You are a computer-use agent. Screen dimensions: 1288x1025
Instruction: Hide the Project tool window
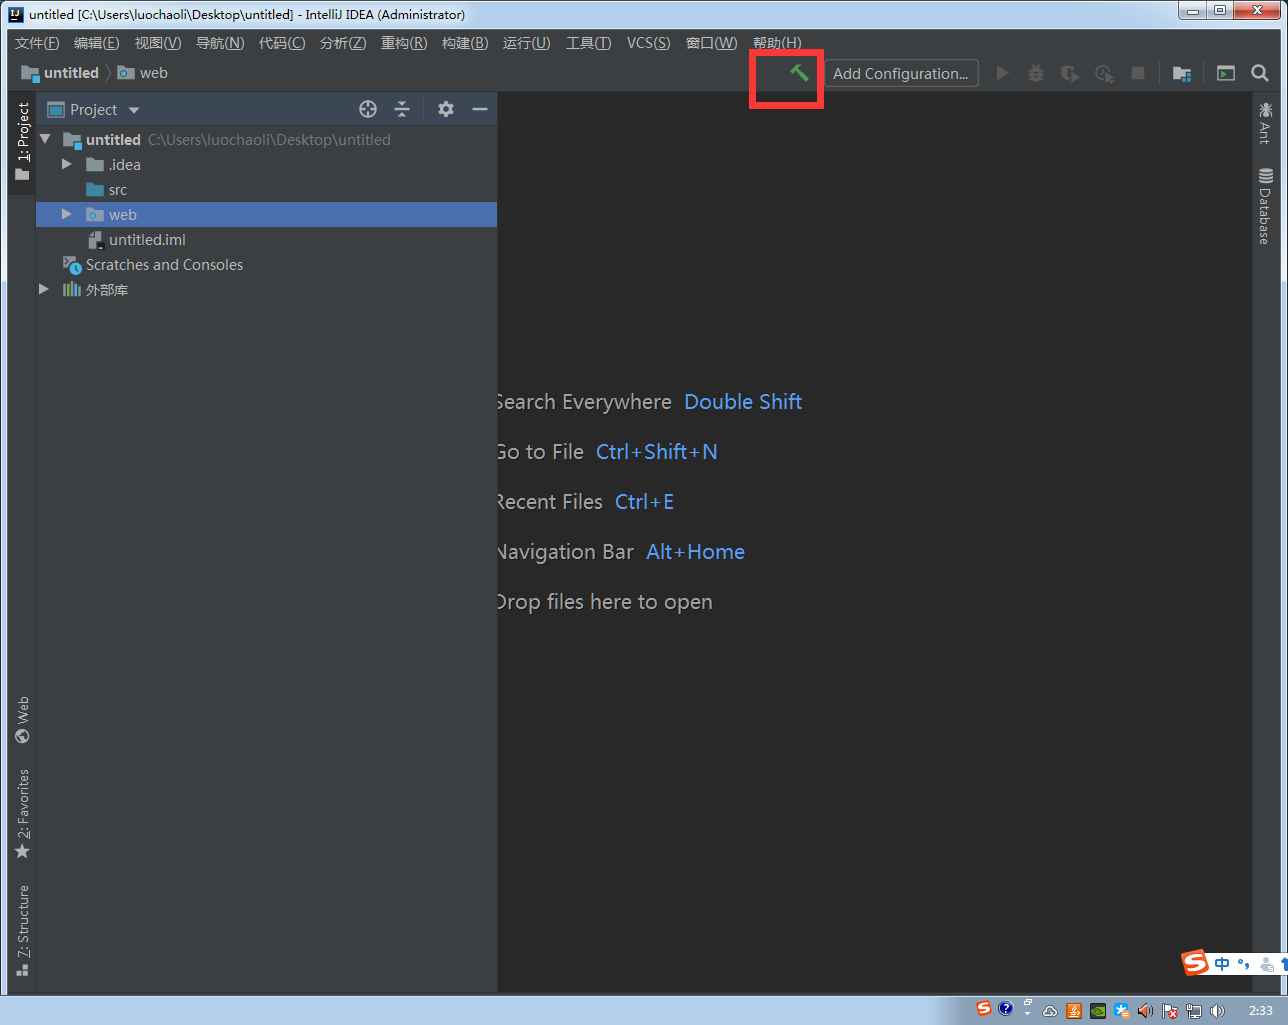tap(480, 109)
